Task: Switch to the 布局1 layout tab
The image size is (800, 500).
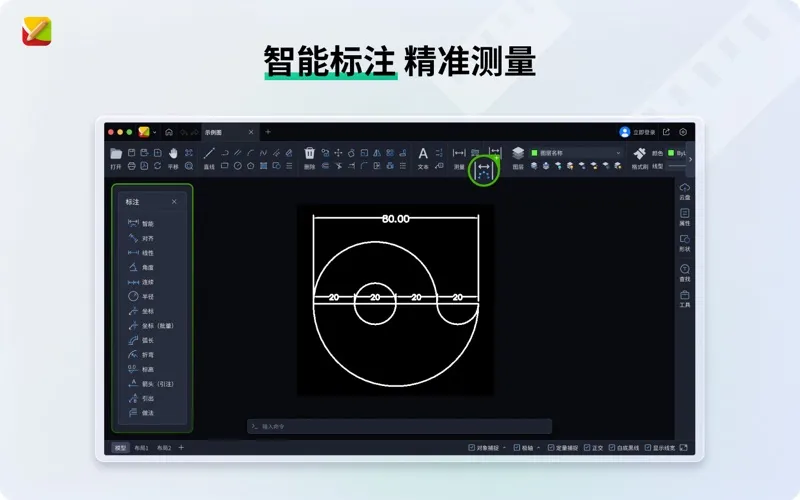Action: [x=141, y=448]
